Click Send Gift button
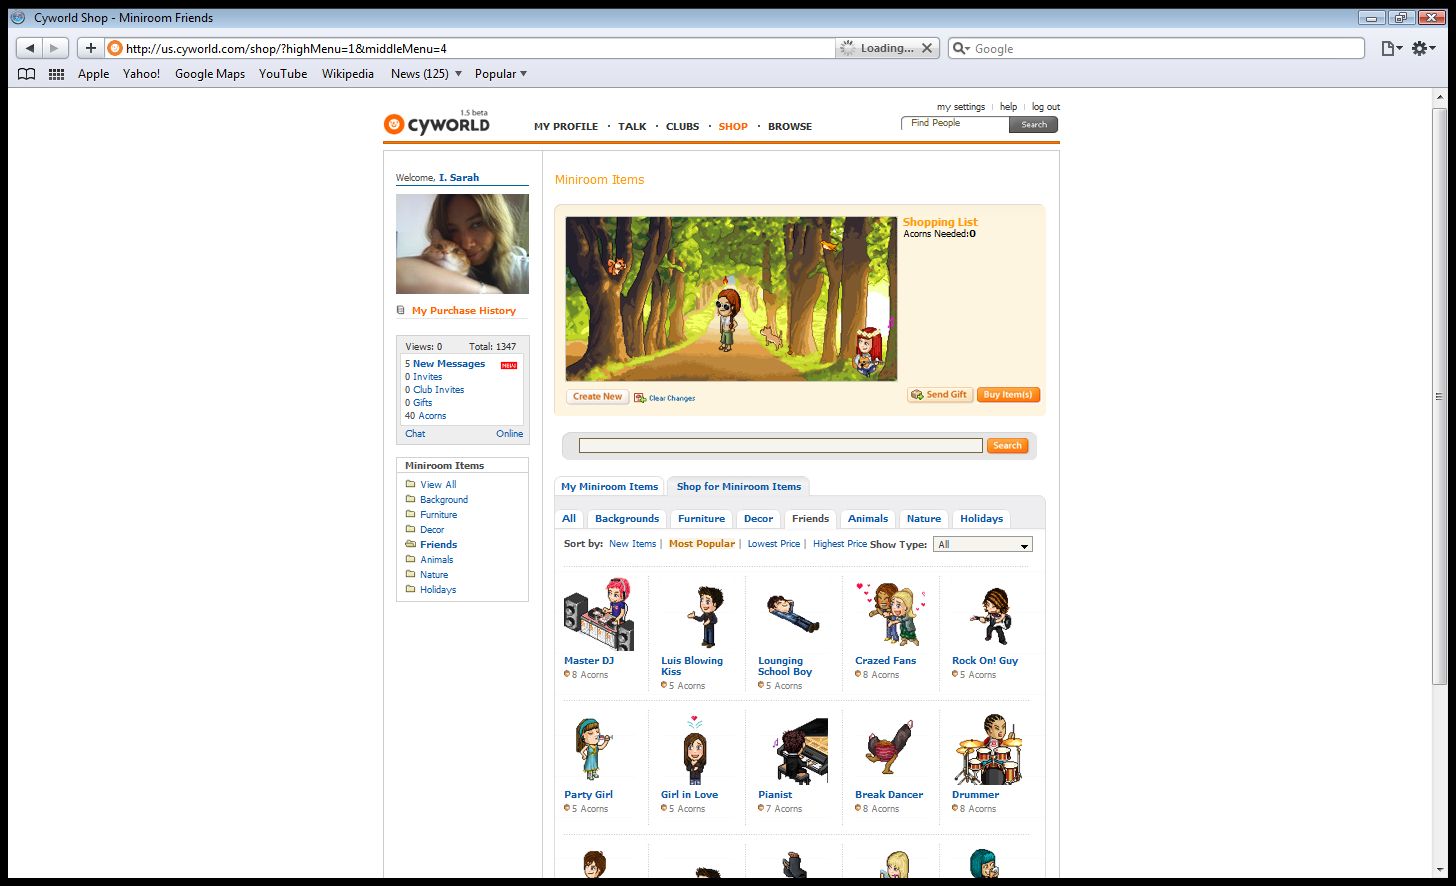Viewport: 1456px width, 886px height. tap(940, 395)
